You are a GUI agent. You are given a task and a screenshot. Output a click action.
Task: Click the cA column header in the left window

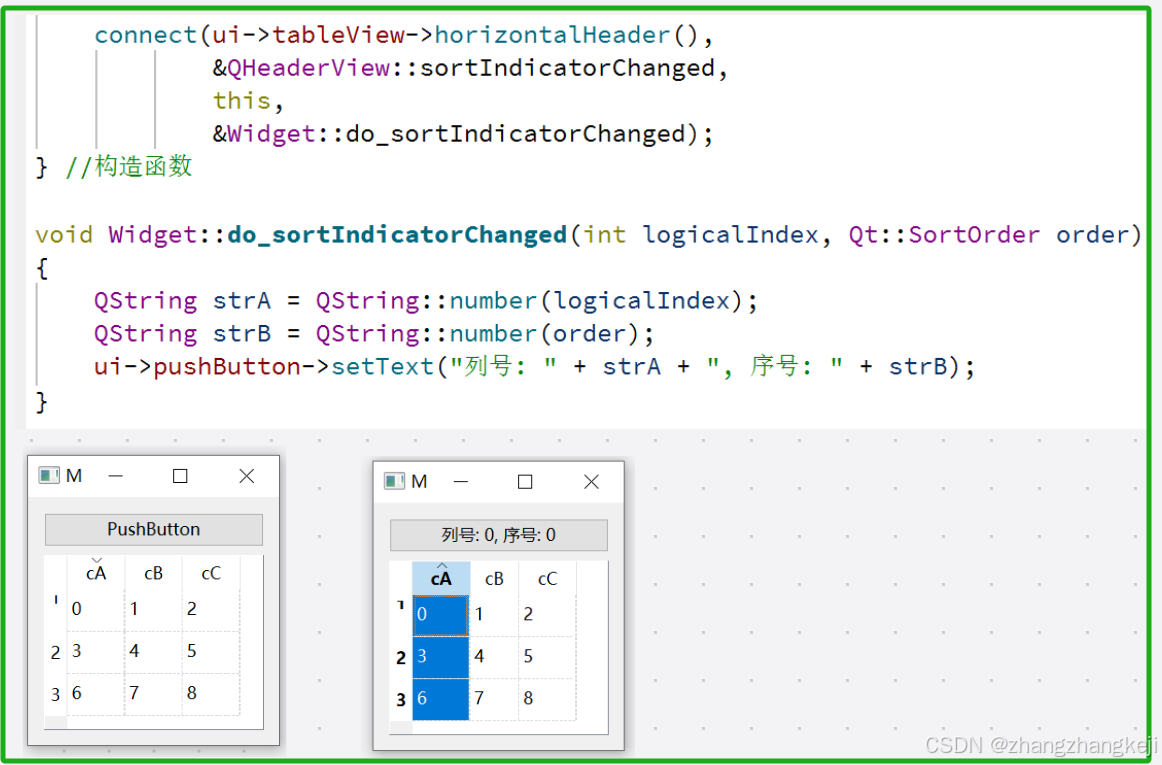pyautogui.click(x=96, y=573)
